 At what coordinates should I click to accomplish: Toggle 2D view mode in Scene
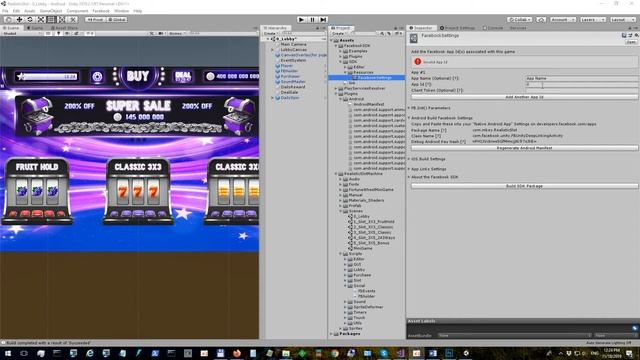point(49,33)
